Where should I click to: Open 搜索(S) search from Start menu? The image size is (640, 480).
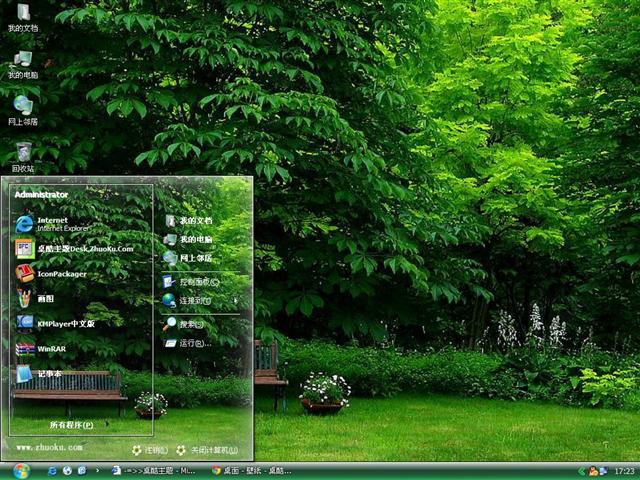[x=183, y=324]
